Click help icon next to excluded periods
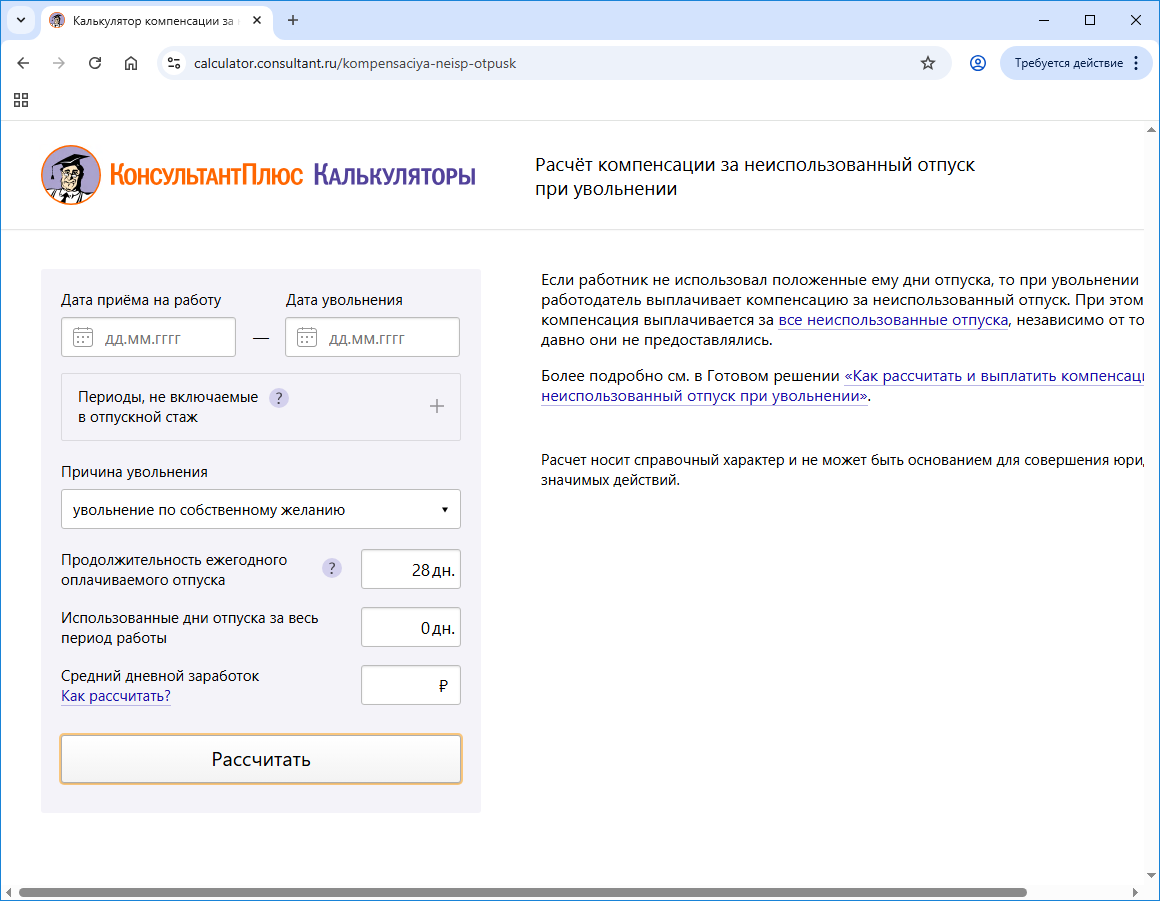Screen dimensions: 1160x901 point(279,398)
